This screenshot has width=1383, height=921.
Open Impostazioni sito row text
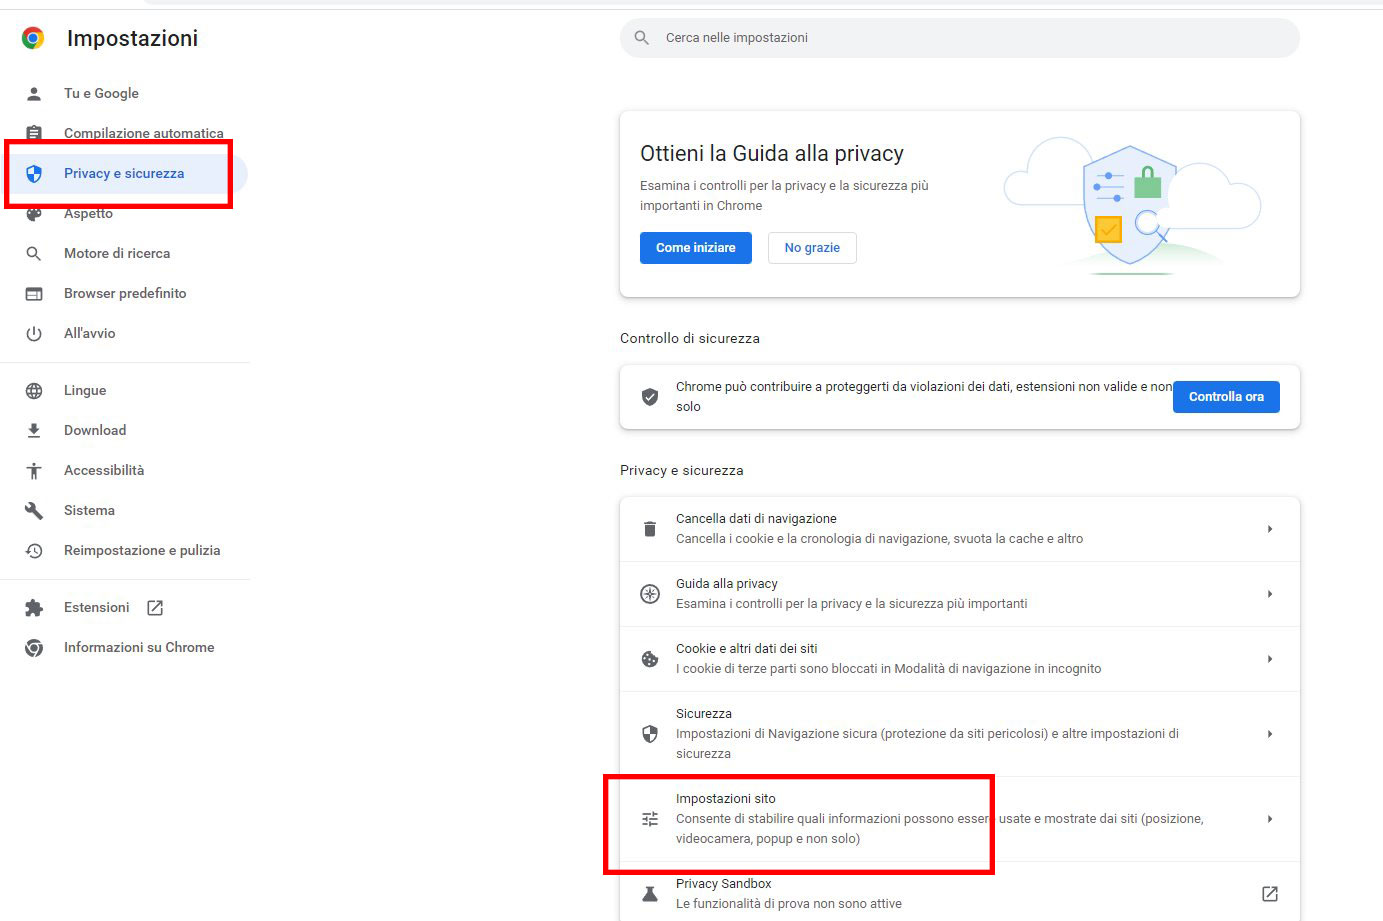pyautogui.click(x=940, y=819)
